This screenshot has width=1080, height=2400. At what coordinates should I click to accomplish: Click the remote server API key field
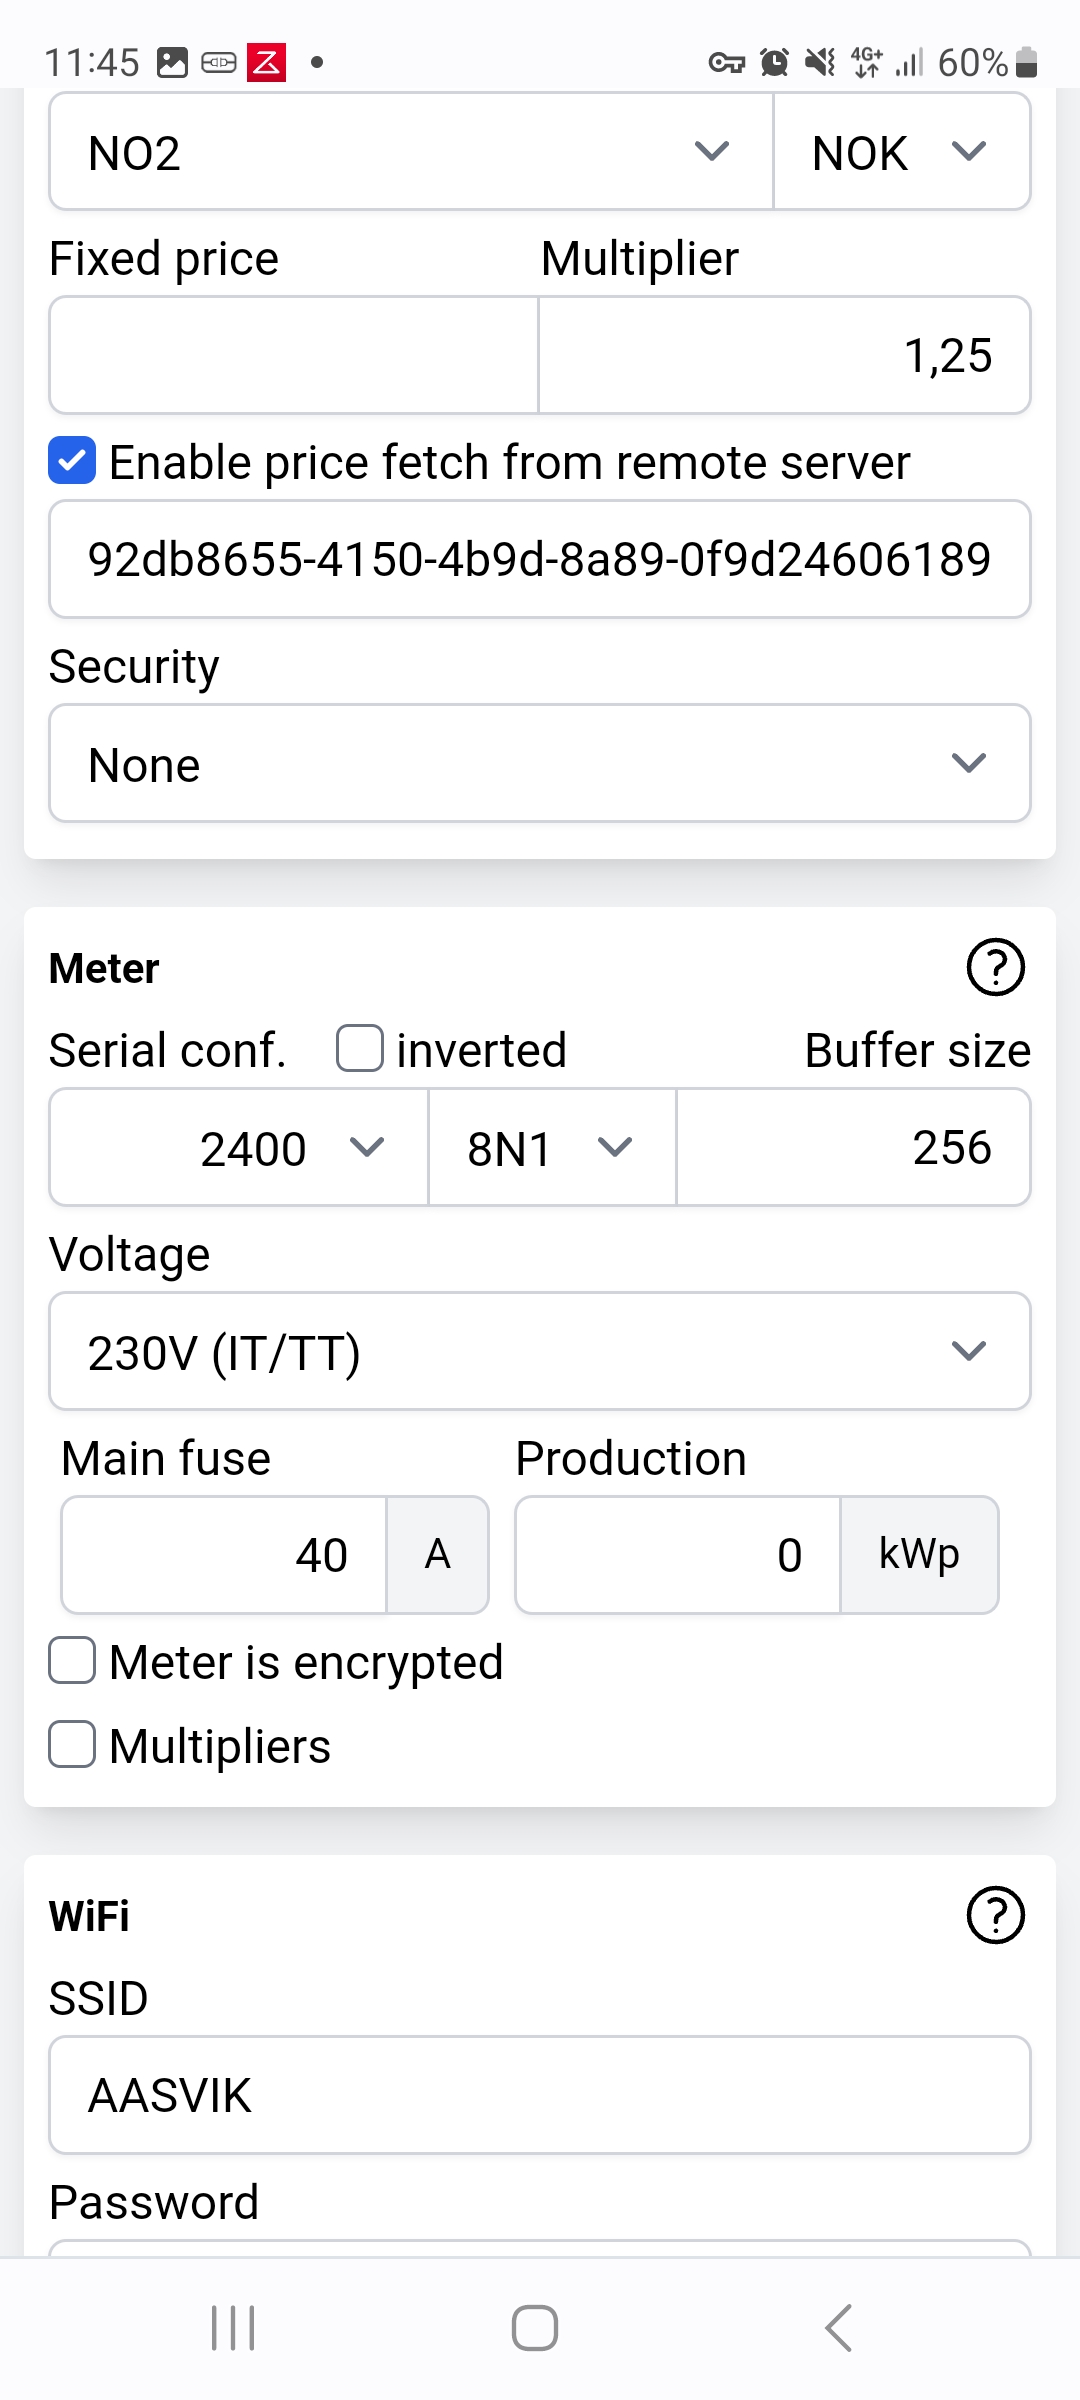pyautogui.click(x=540, y=560)
